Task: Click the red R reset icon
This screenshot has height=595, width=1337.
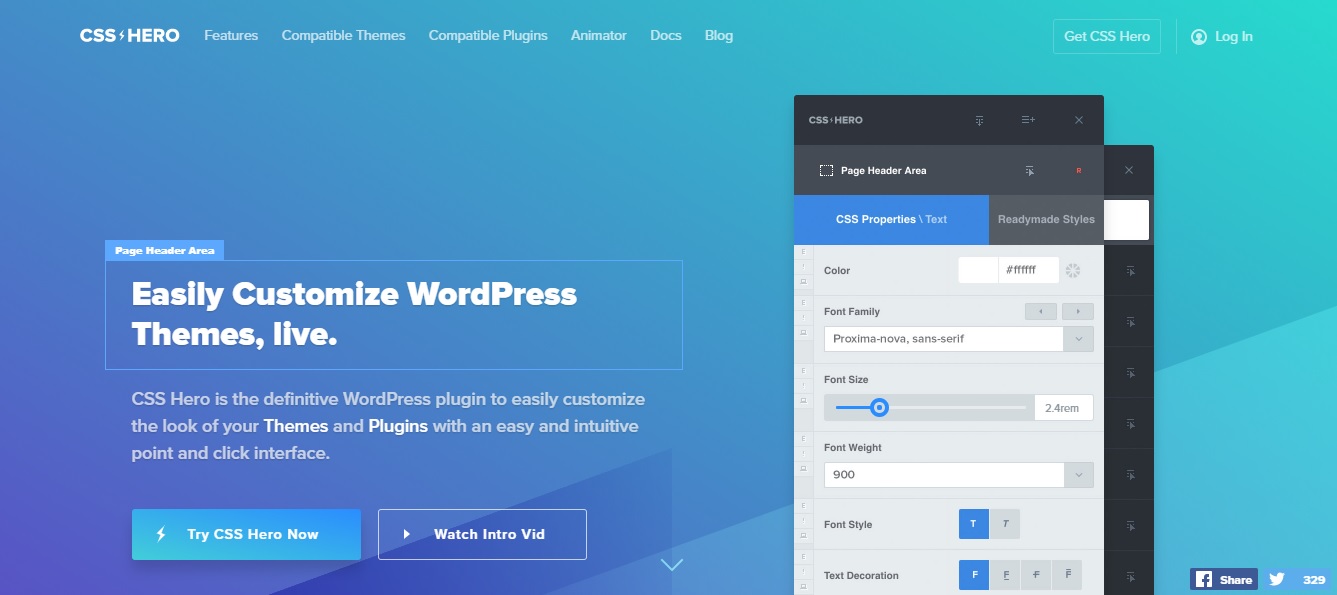Action: coord(1079,171)
